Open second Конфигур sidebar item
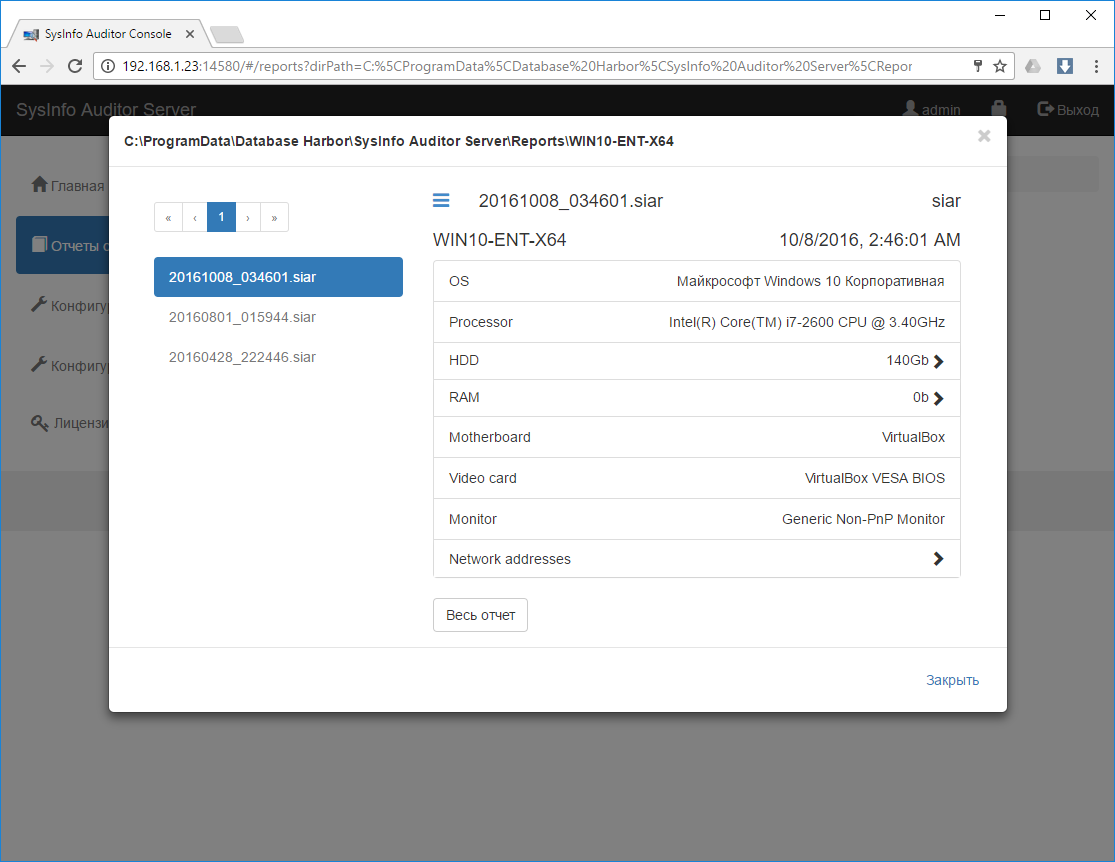 (x=70, y=366)
